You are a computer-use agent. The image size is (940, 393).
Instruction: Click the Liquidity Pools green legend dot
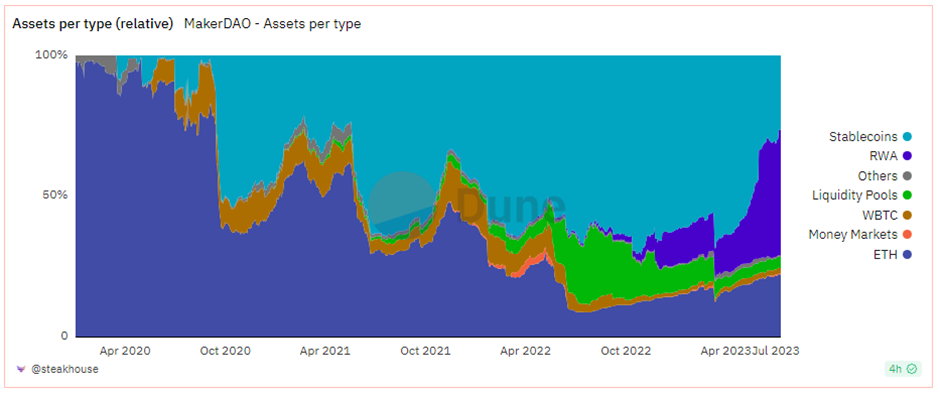908,195
